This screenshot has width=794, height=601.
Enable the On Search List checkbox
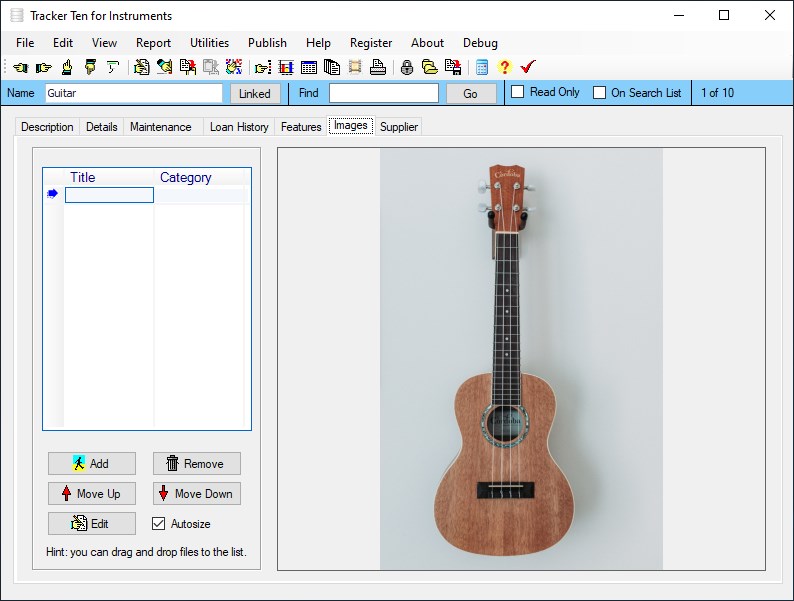[x=600, y=93]
